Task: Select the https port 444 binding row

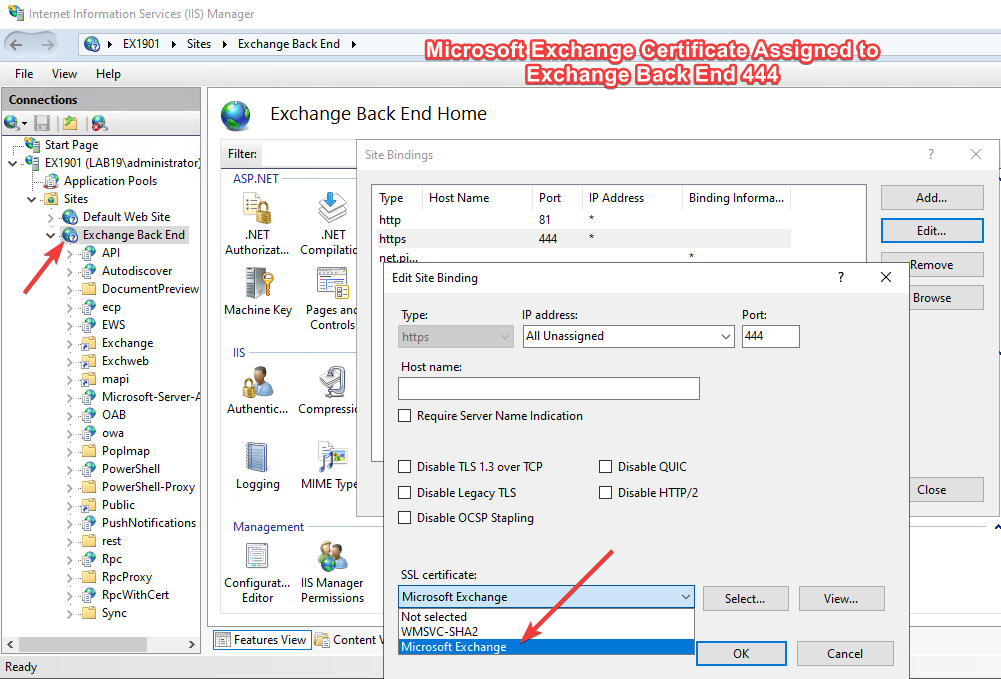Action: tap(583, 239)
